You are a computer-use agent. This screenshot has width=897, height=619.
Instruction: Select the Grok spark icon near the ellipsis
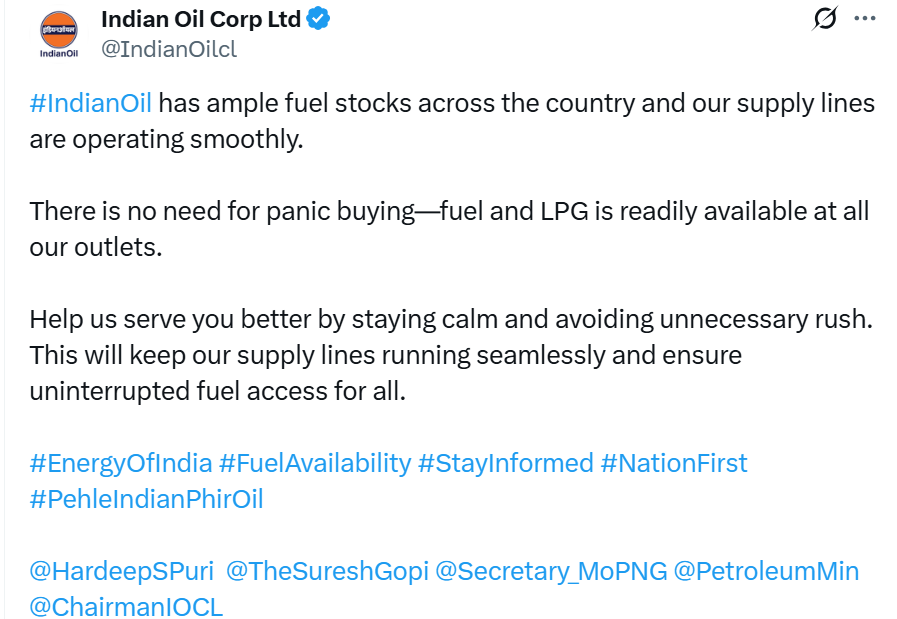(x=823, y=17)
